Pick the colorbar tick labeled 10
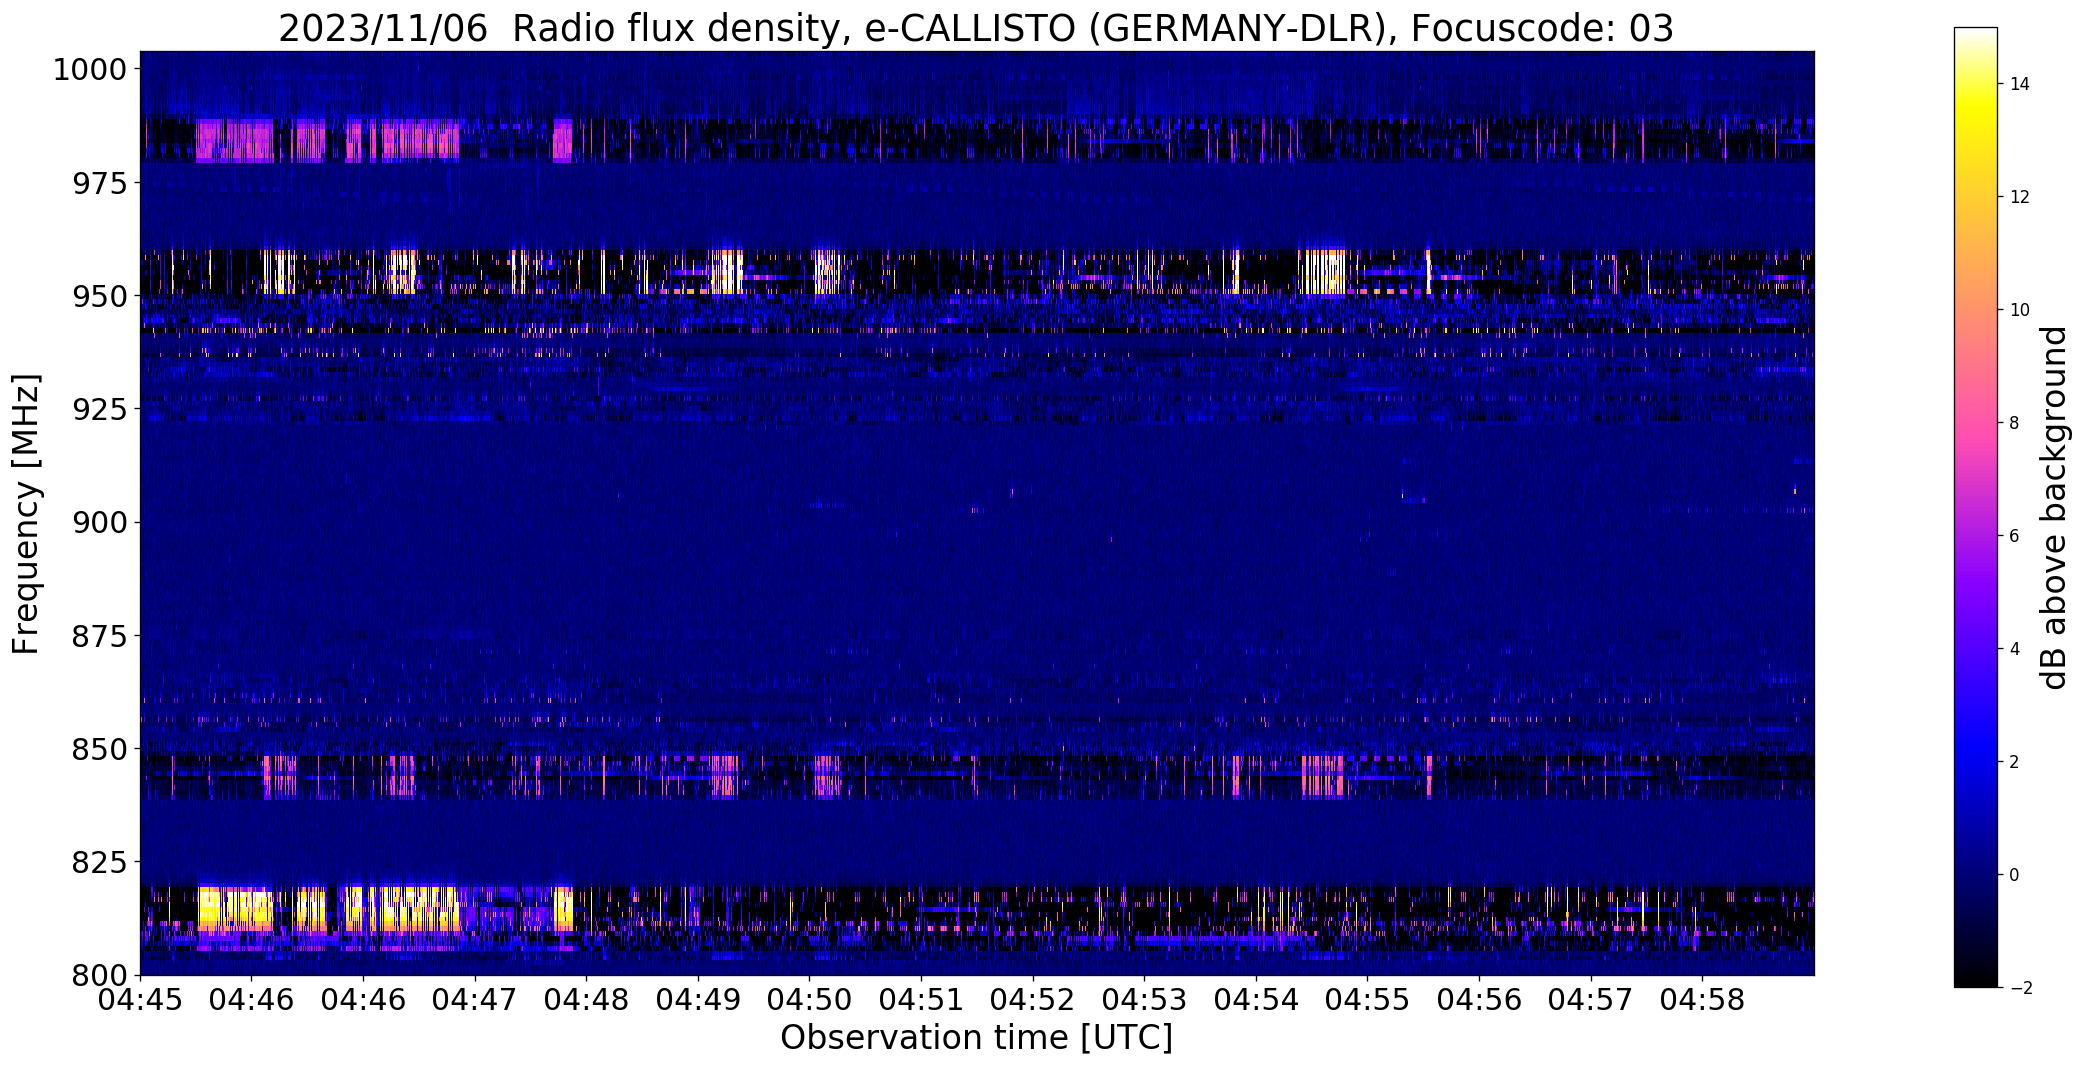 point(2020,310)
